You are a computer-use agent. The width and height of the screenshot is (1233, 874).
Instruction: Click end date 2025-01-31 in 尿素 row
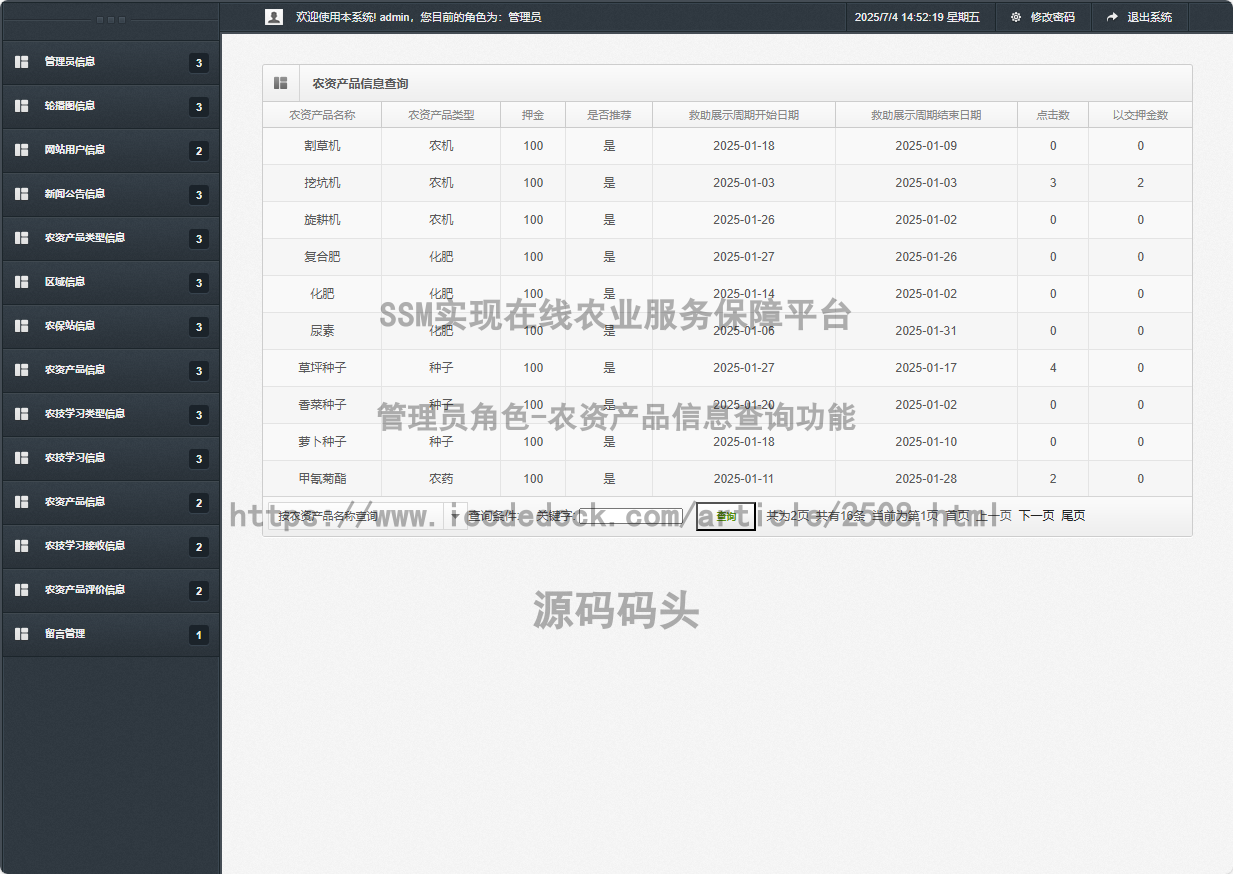pyautogui.click(x=926, y=331)
